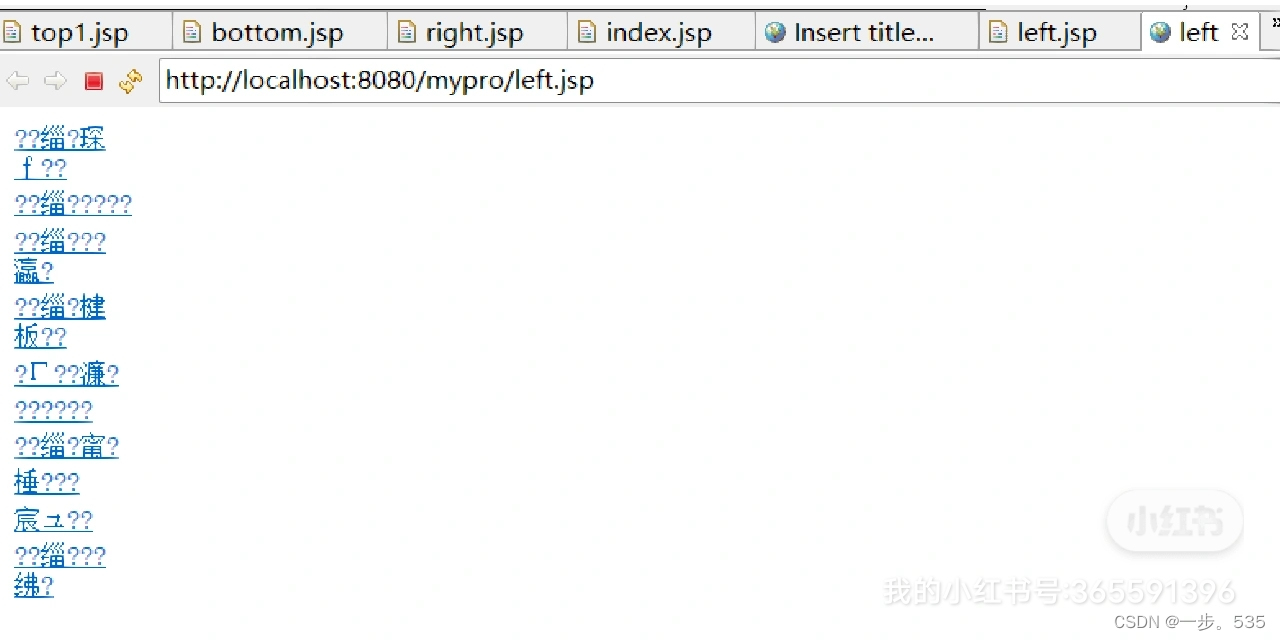Click the browser forward arrow icon
The image size is (1280, 640).
55,81
